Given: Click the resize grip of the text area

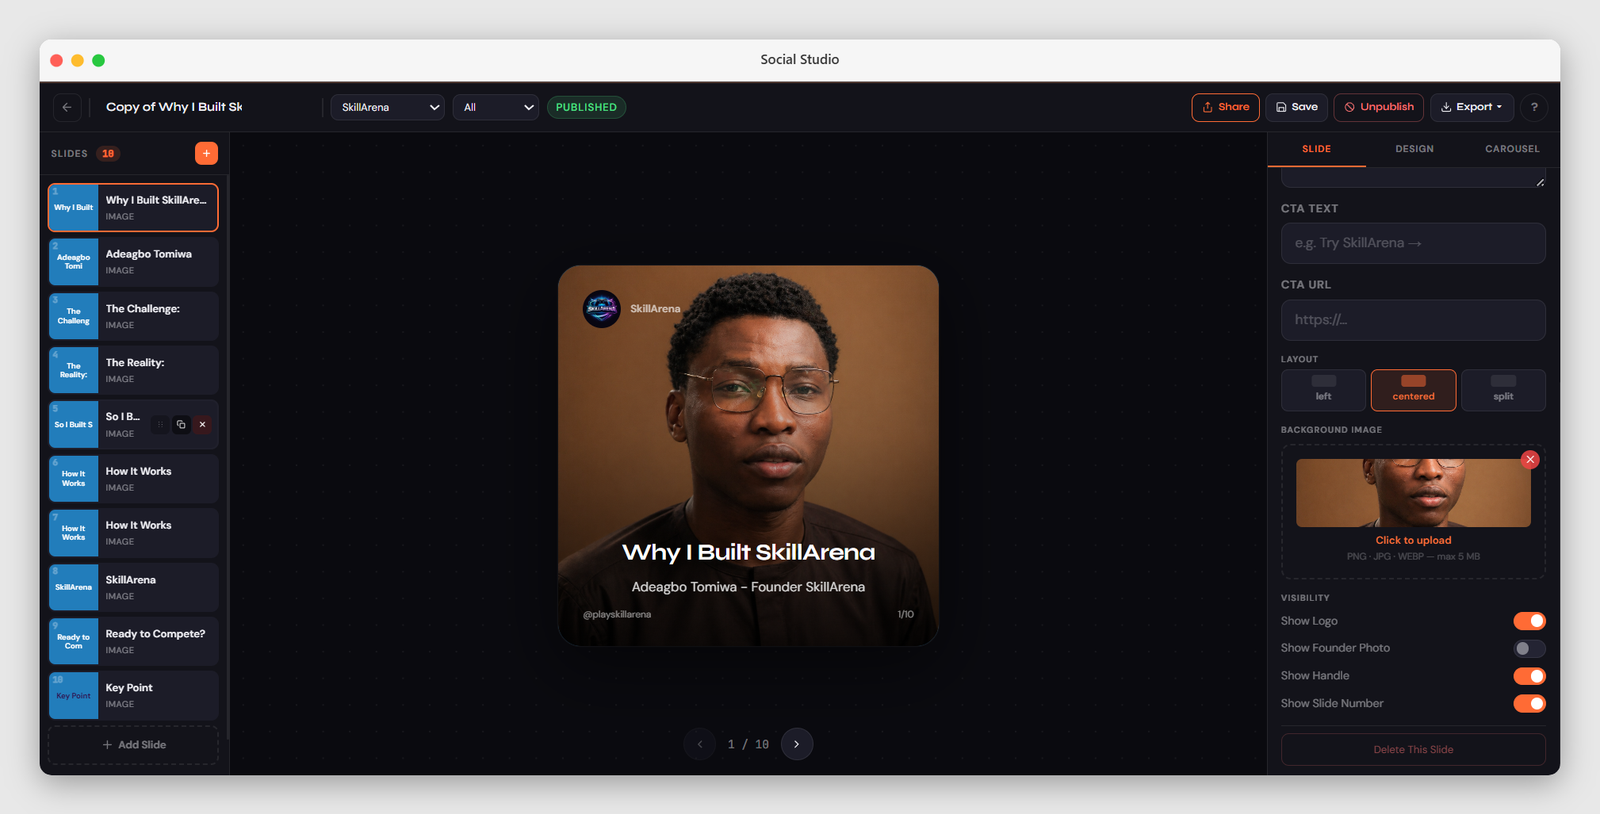Looking at the screenshot, I should pos(1540,182).
